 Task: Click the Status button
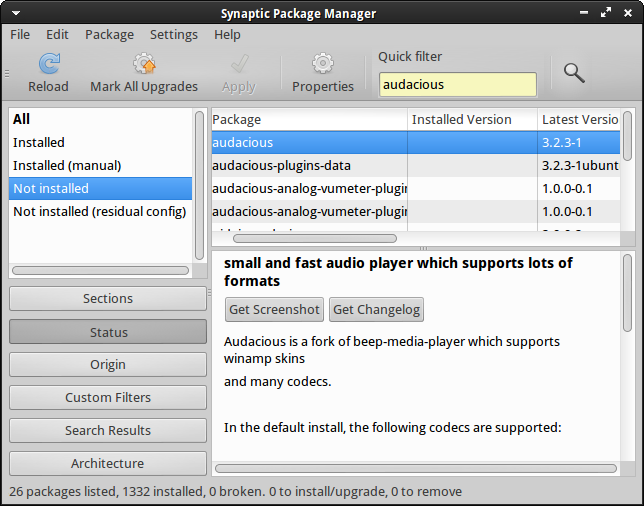[x=108, y=332]
